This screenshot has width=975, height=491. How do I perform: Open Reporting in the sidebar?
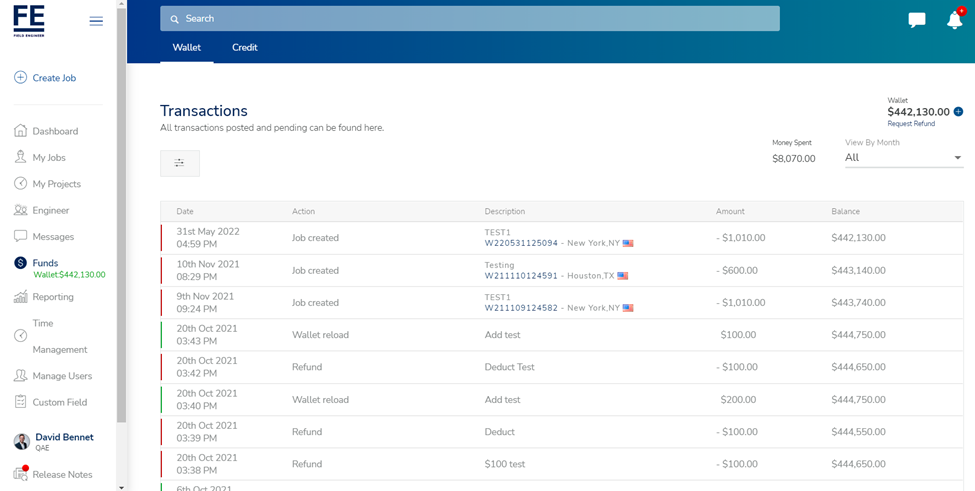[53, 296]
